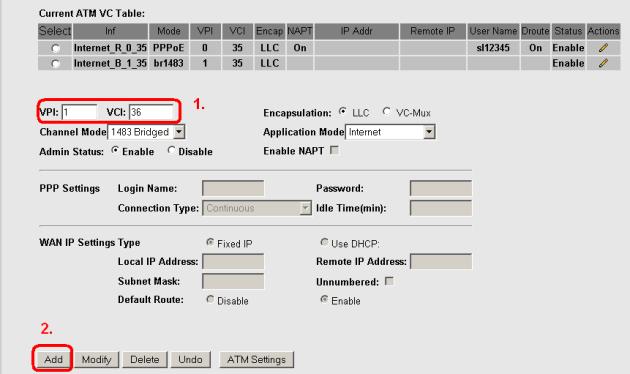Click the Inf column header
The image size is (630, 374).
coord(110,31)
